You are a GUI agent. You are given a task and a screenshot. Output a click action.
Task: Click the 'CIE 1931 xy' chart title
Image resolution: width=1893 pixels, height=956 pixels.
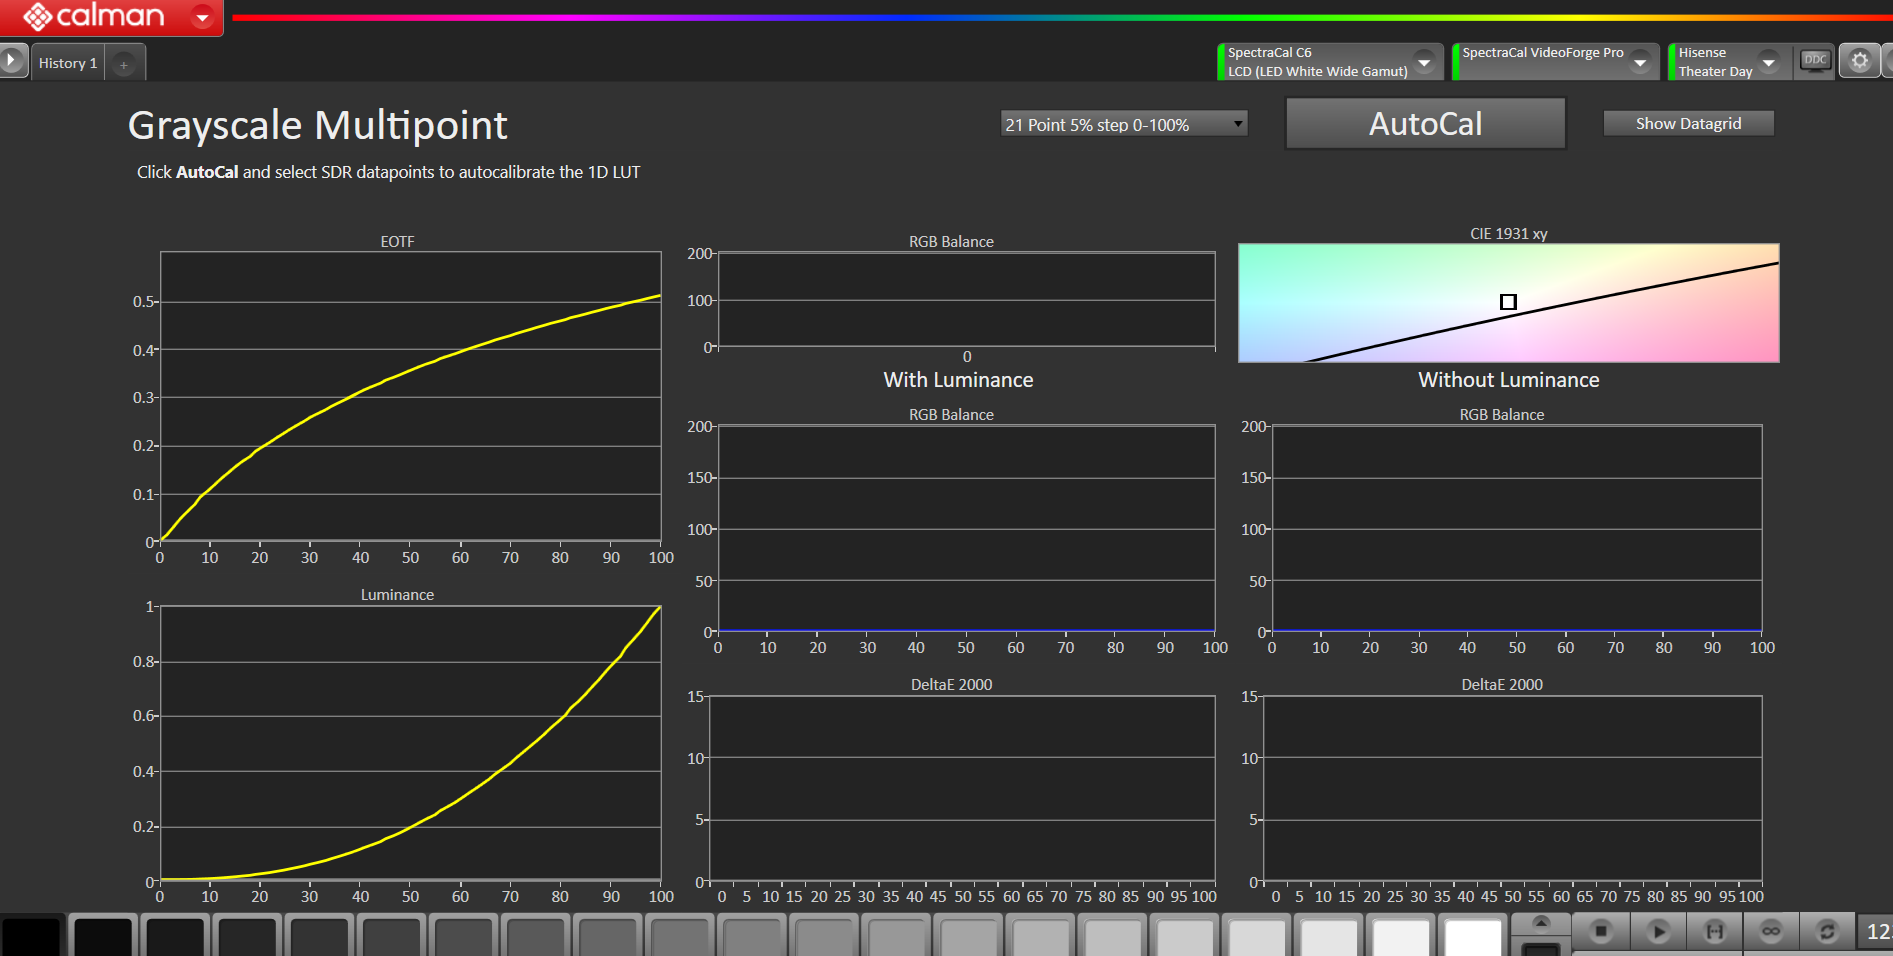click(1508, 233)
